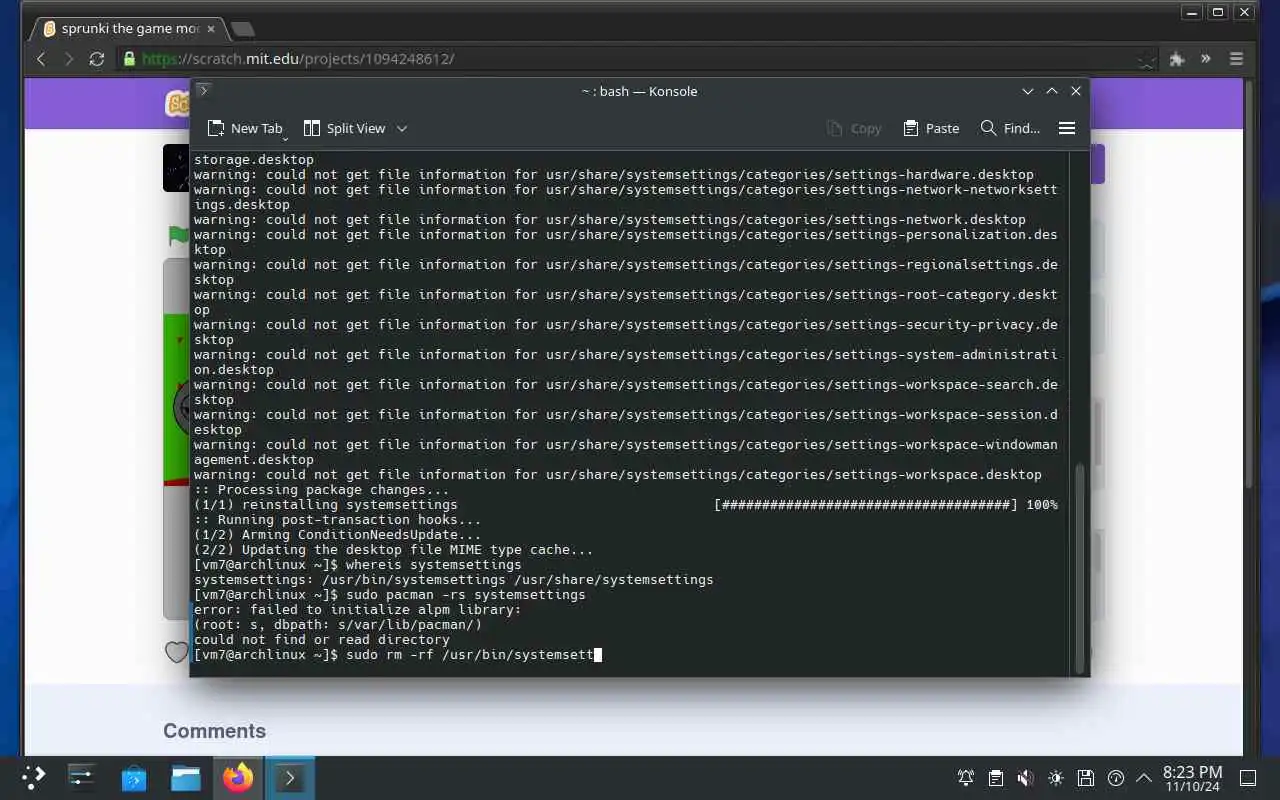The height and width of the screenshot is (800, 1280).
Task: Click the ':: Processing package changes...' line
Action: (x=321, y=490)
